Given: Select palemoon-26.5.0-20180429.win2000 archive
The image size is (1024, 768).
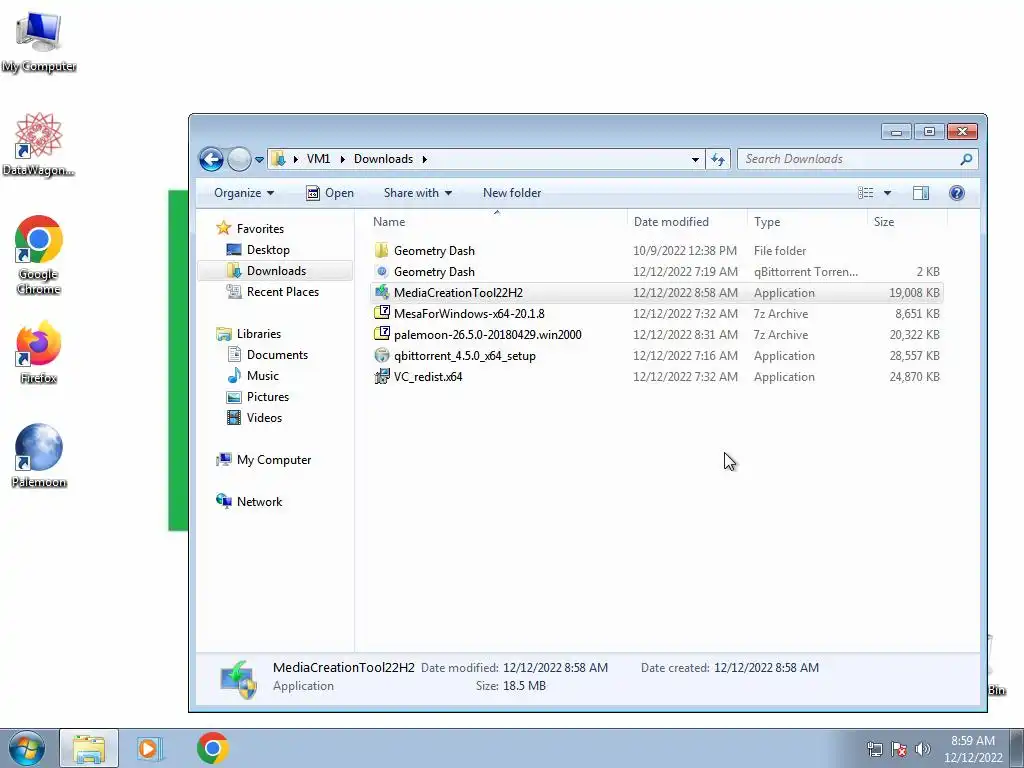Looking at the screenshot, I should click(487, 334).
